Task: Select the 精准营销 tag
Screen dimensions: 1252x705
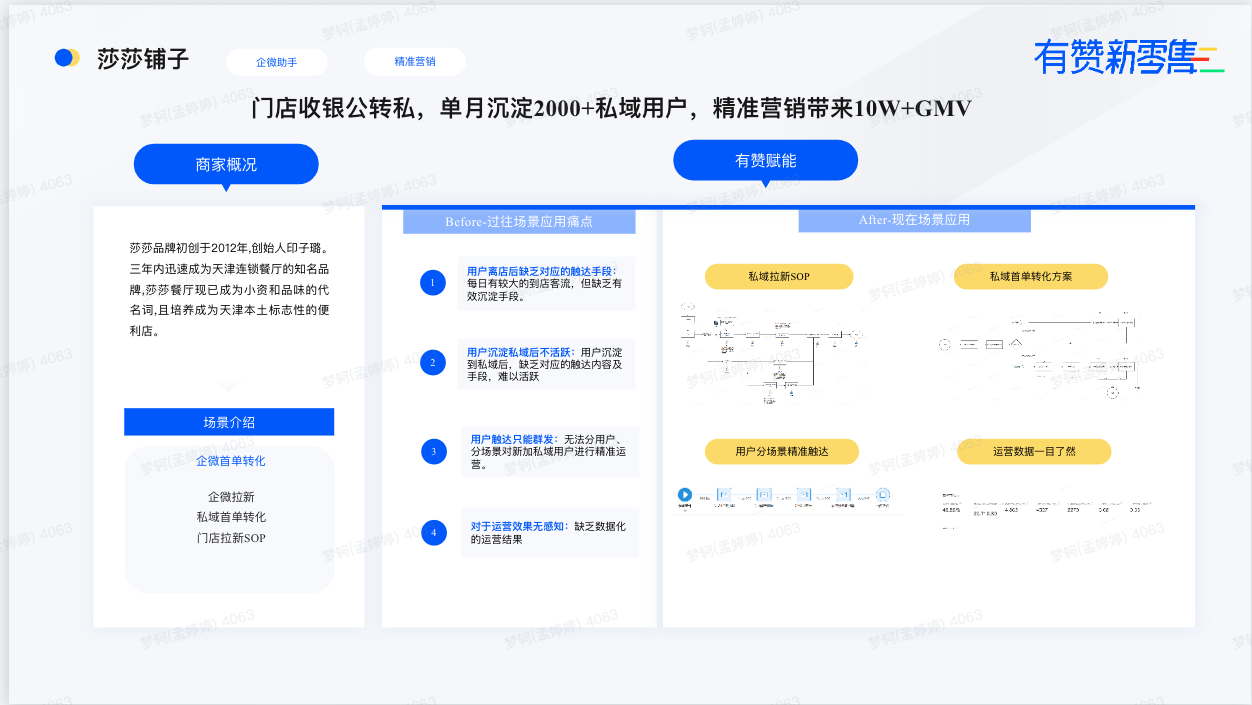Action: [415, 61]
